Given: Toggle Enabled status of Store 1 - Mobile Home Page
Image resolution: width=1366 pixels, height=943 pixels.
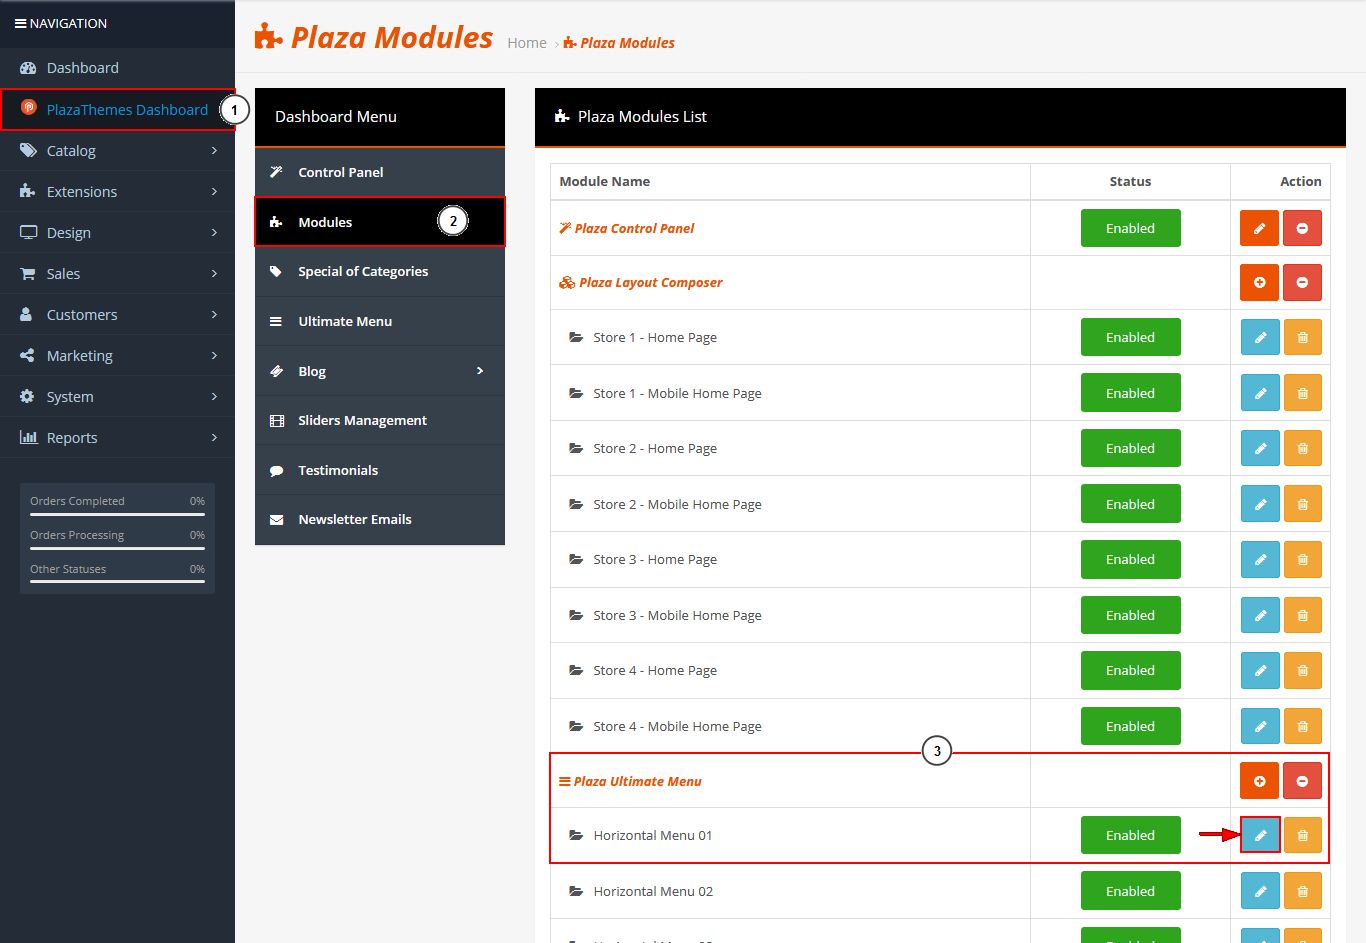Looking at the screenshot, I should click(x=1130, y=393).
